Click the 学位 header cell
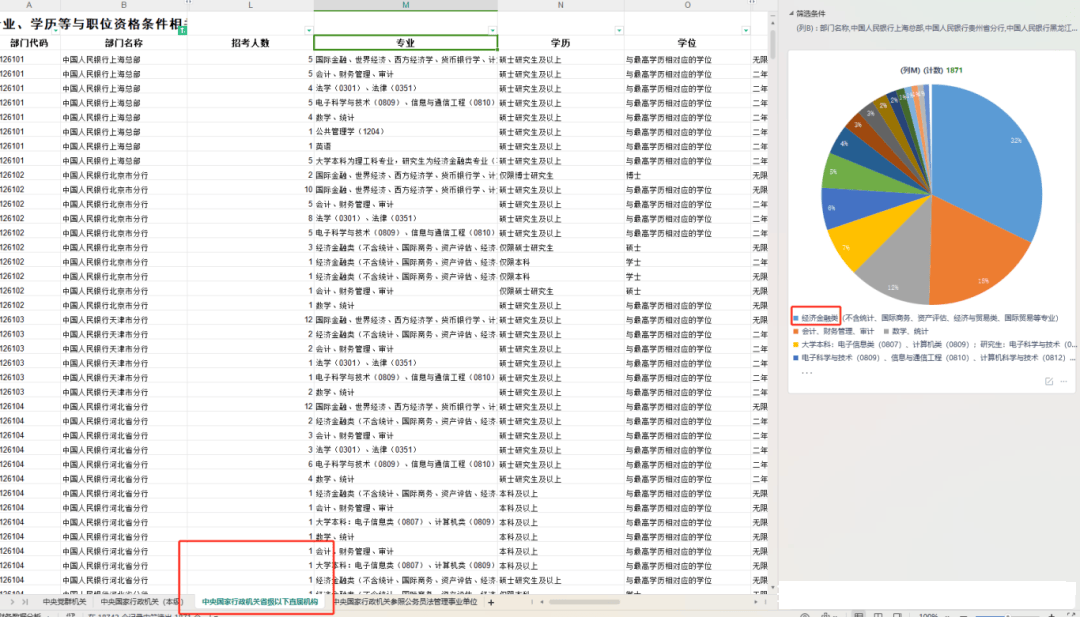Viewport: 1080px width, 617px height. pyautogui.click(x=687, y=43)
